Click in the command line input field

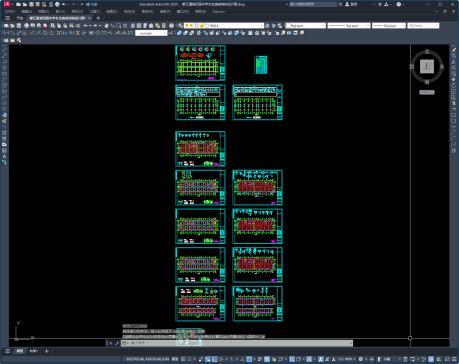[237, 343]
